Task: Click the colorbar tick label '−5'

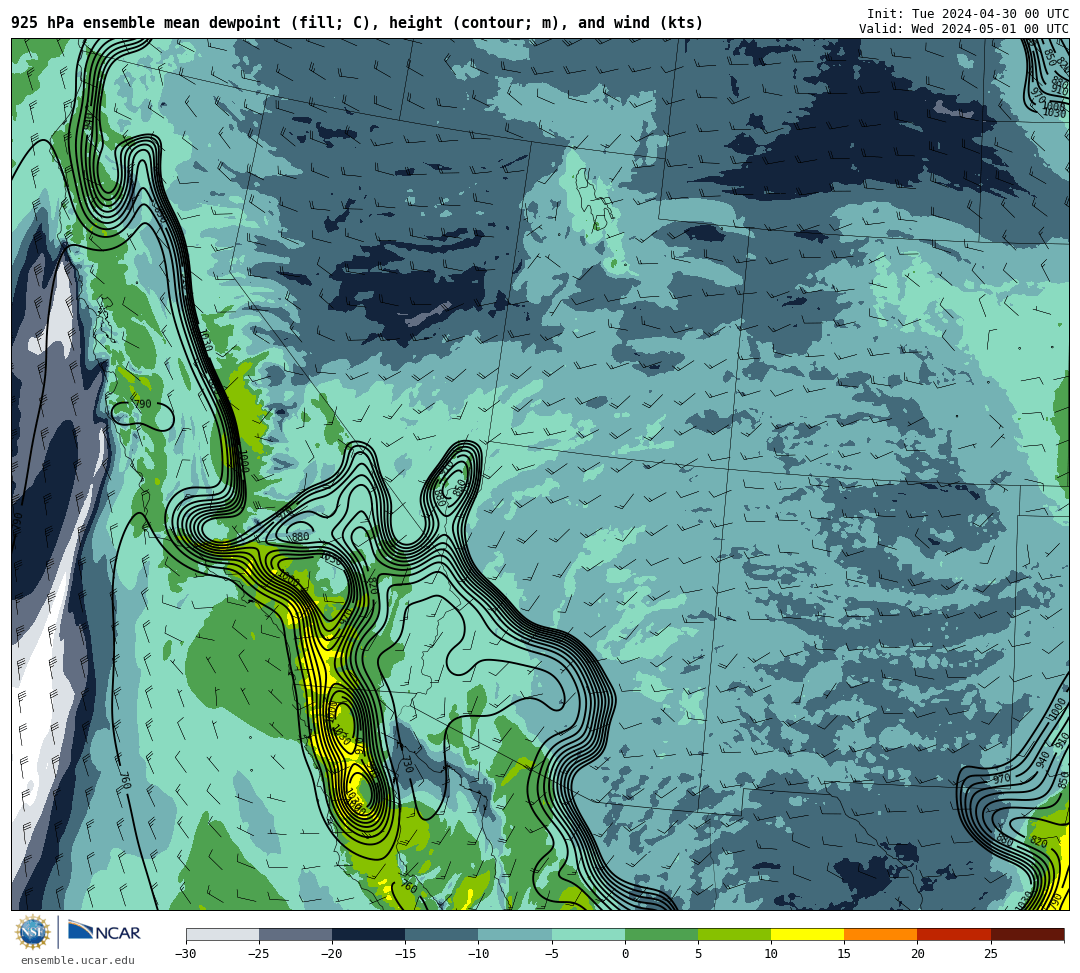Action: pos(552,954)
